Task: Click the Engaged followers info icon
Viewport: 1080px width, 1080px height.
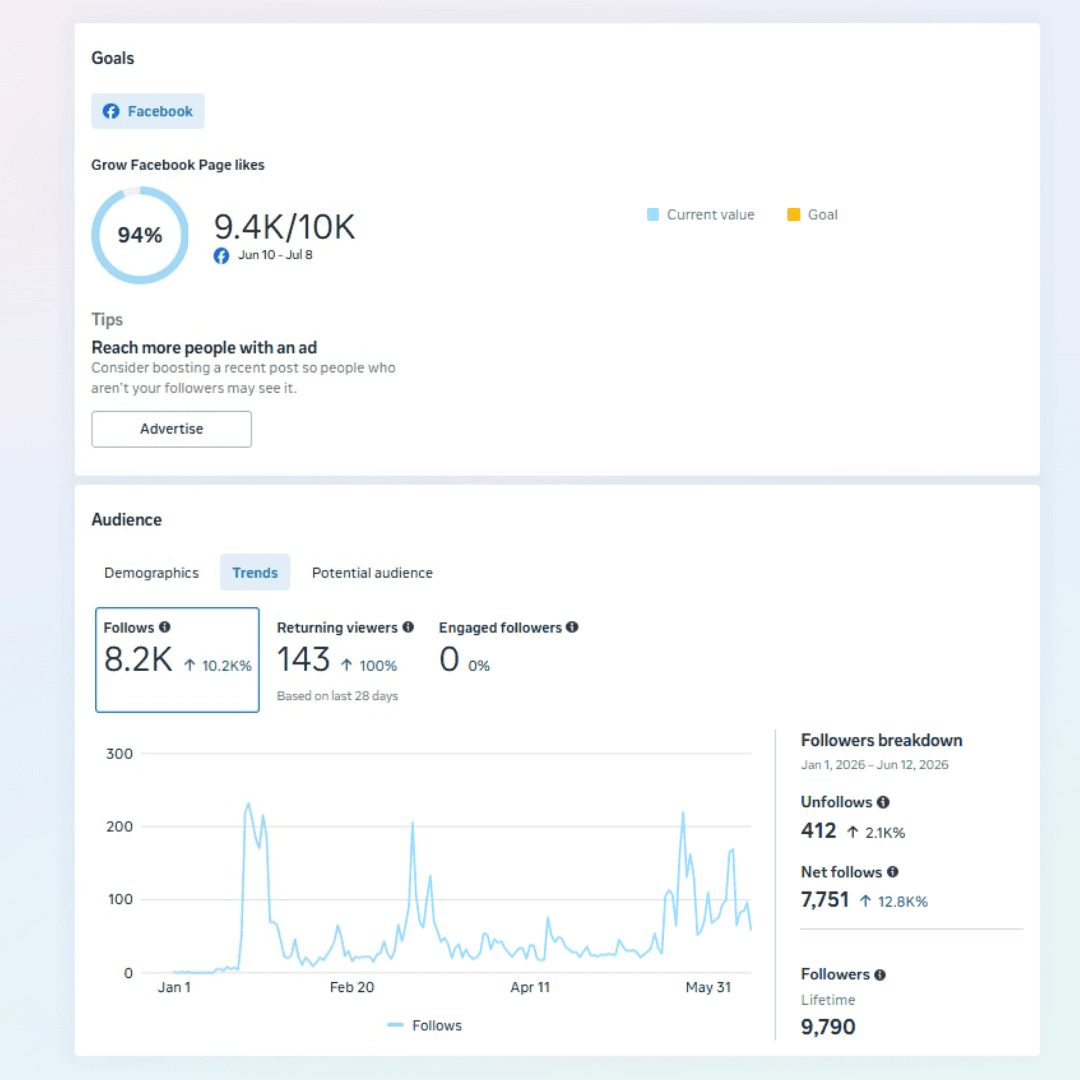Action: (572, 627)
